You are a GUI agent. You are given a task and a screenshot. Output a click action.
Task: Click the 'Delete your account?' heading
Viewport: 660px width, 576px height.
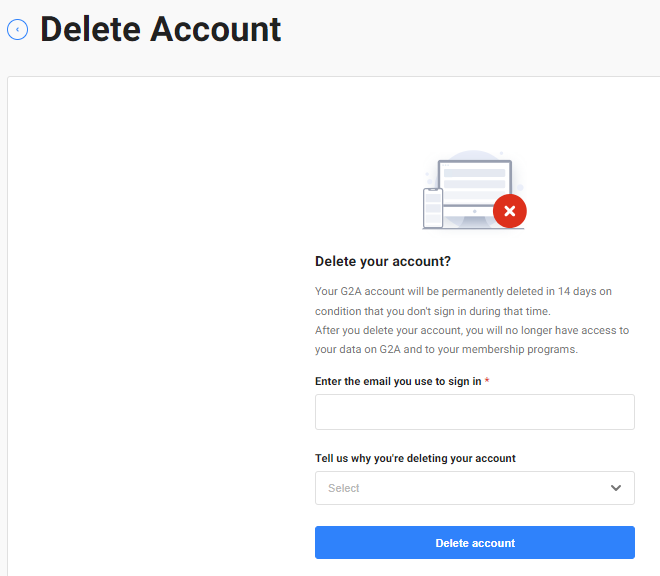tap(383, 262)
